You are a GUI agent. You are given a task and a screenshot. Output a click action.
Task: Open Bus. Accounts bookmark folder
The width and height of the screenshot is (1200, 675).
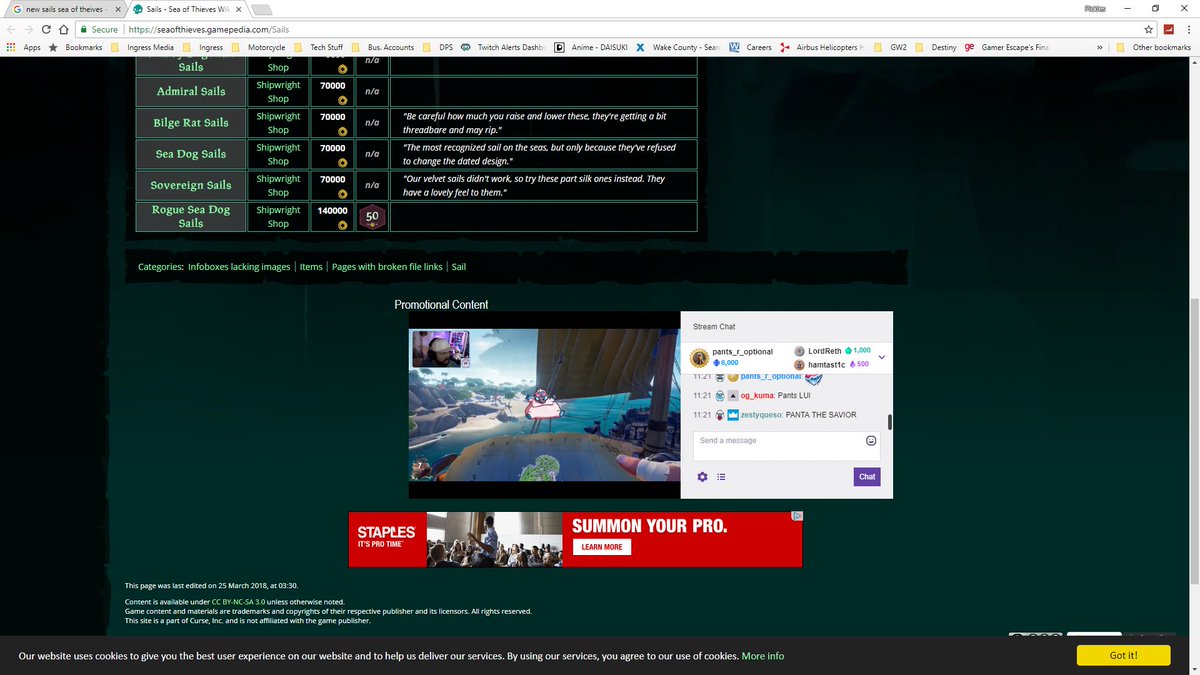(x=383, y=47)
